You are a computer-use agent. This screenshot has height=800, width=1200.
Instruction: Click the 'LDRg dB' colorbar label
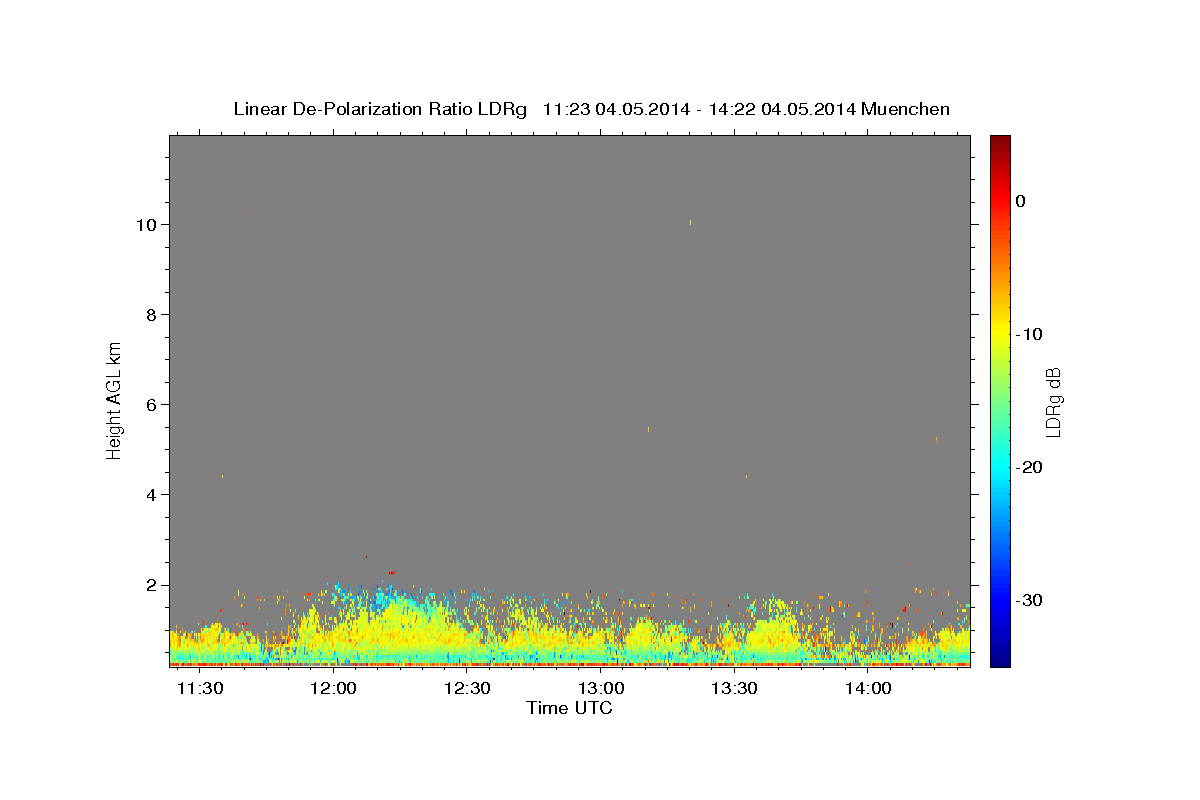[1053, 402]
